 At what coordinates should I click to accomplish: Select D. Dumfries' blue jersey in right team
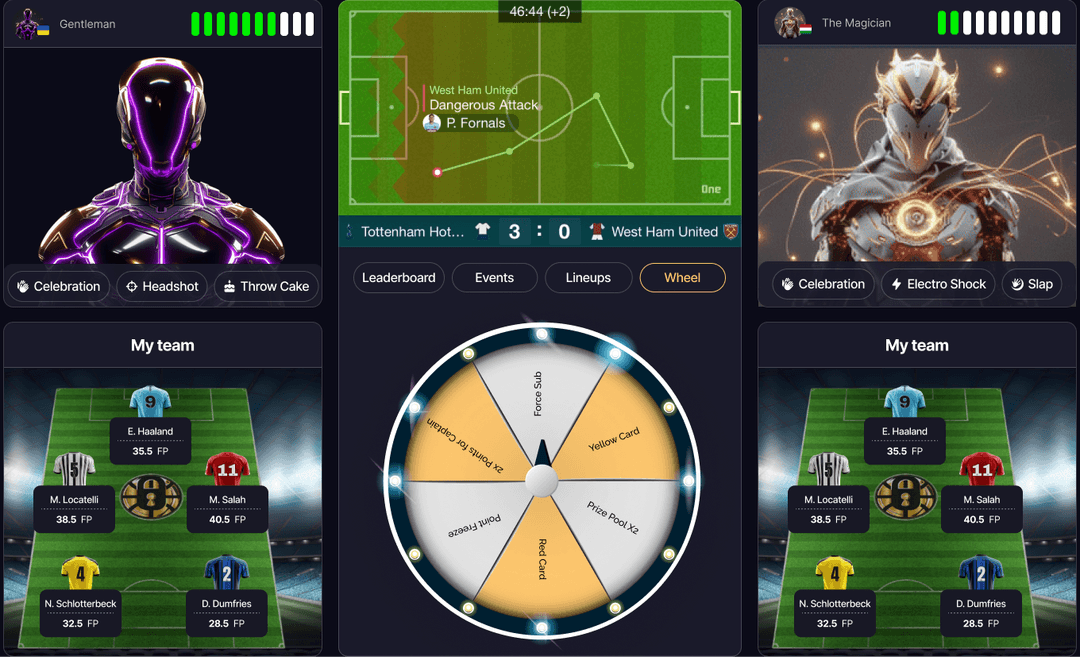click(980, 573)
